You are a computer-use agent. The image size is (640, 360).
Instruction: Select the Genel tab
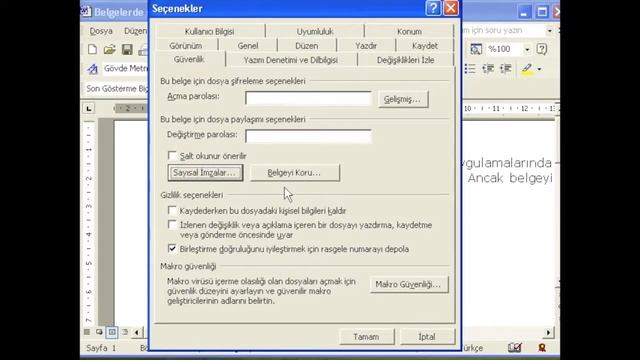point(248,46)
